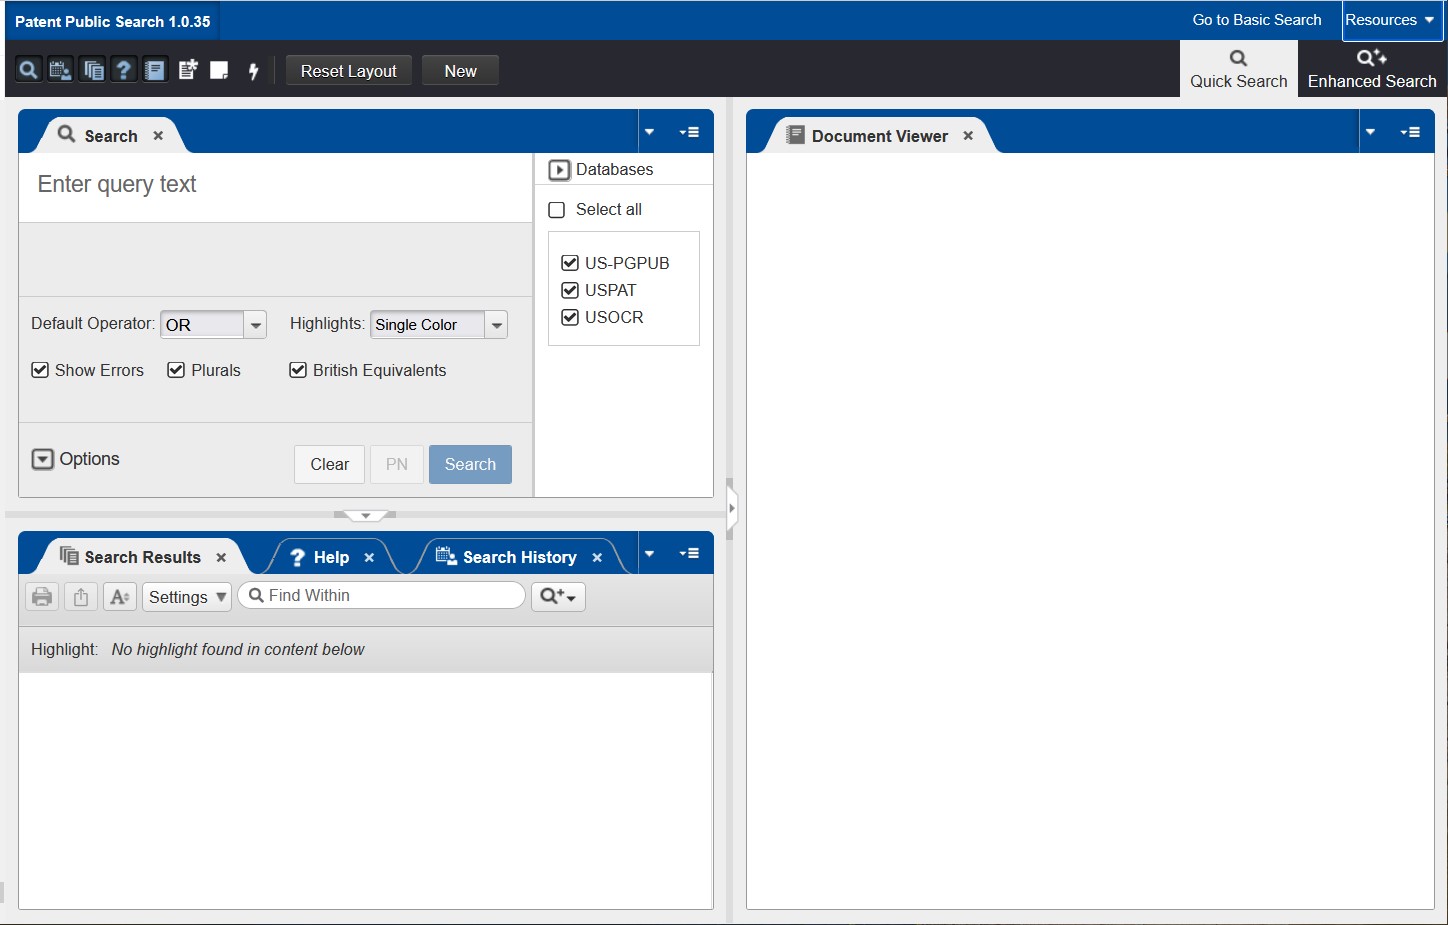The image size is (1448, 925).
Task: Click vertical splitter collapse arrow
Action: pos(732,508)
